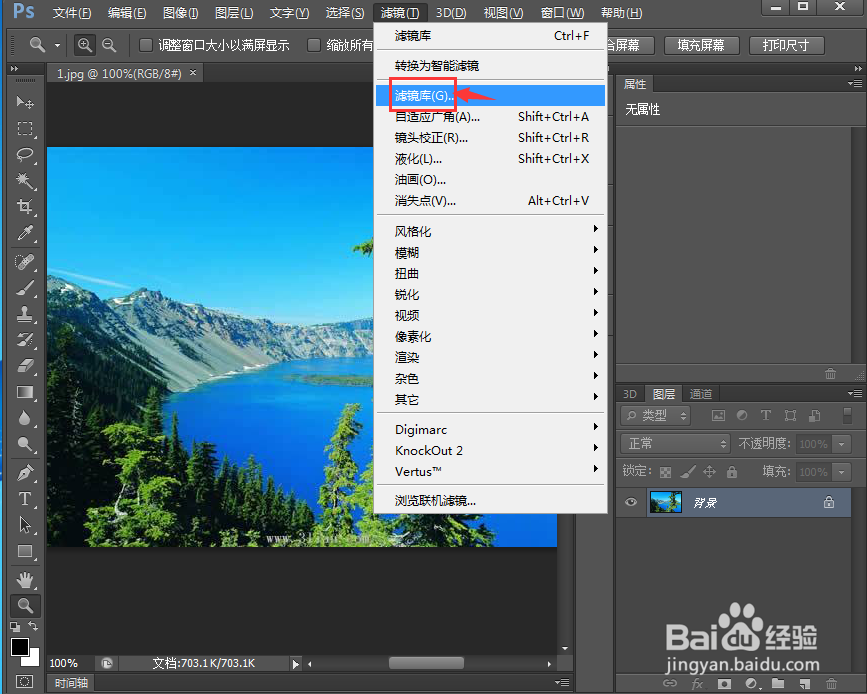This screenshot has height=694, width=867.
Task: Select the Brush tool
Action: point(25,290)
